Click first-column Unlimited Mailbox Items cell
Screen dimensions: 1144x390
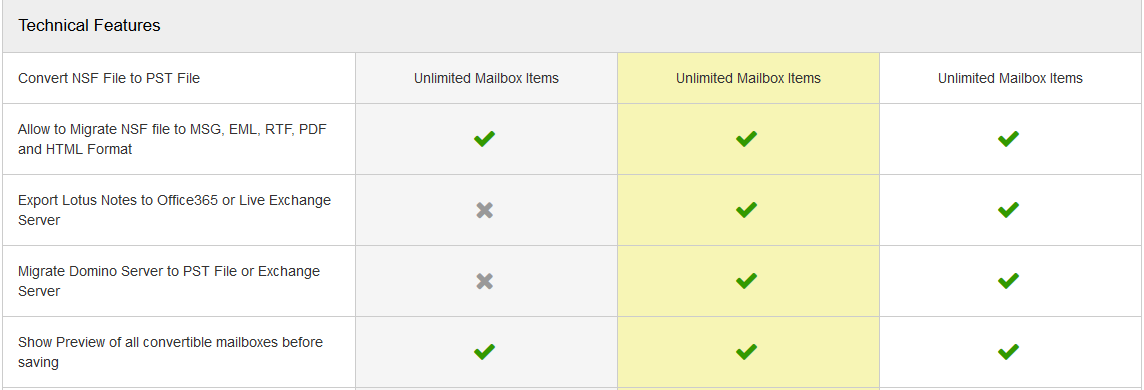click(x=487, y=78)
